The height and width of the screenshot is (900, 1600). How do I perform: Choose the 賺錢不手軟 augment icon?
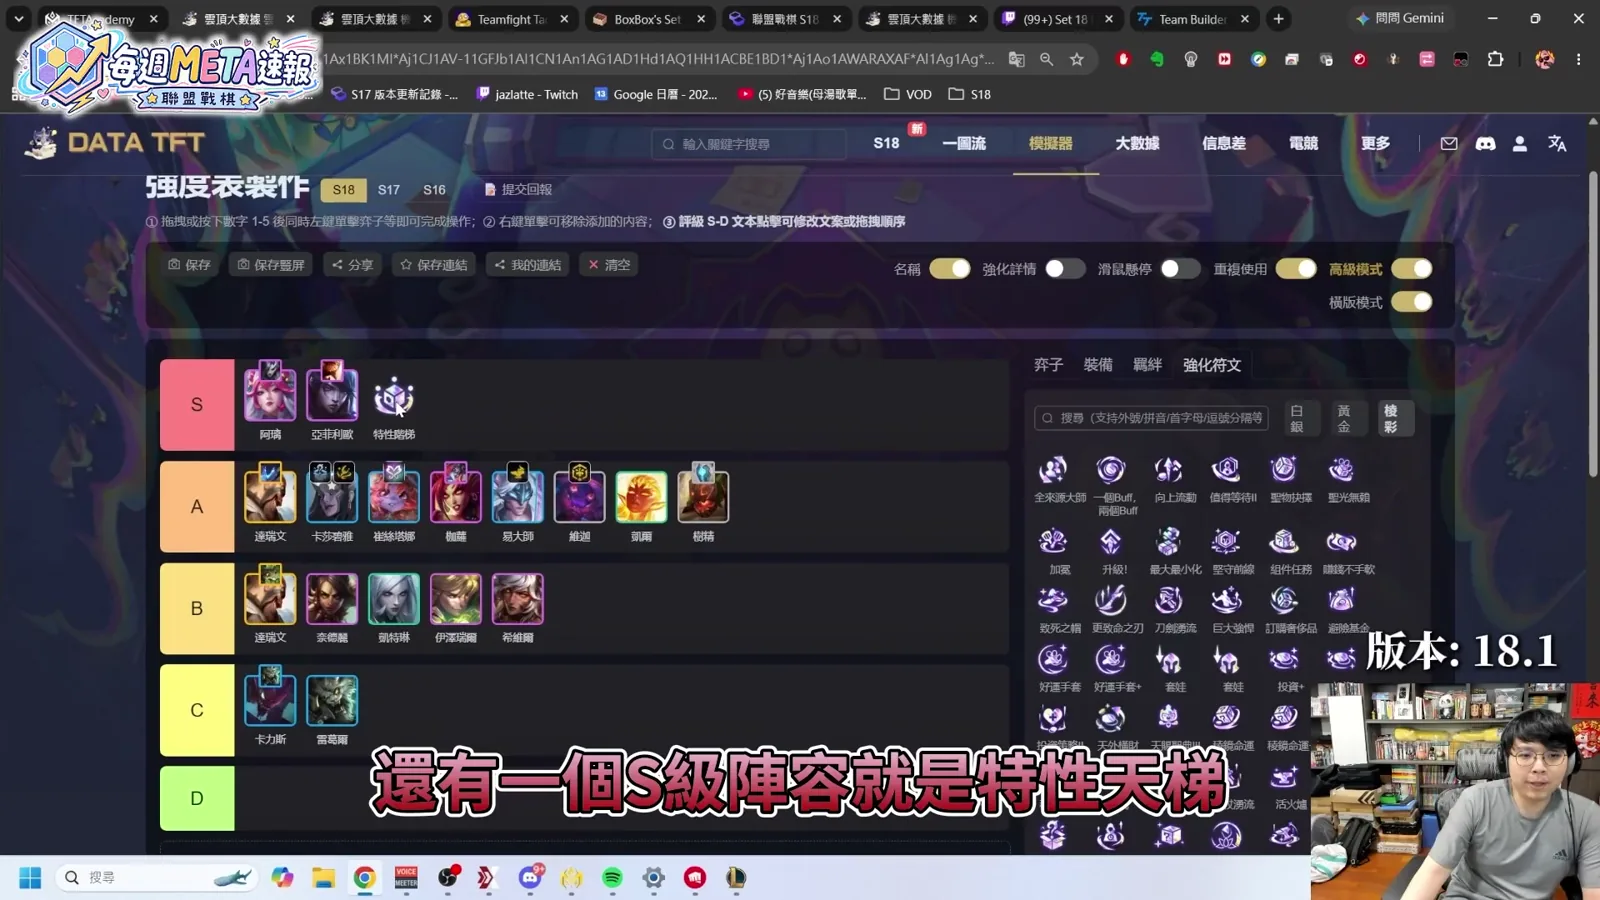1341,542
